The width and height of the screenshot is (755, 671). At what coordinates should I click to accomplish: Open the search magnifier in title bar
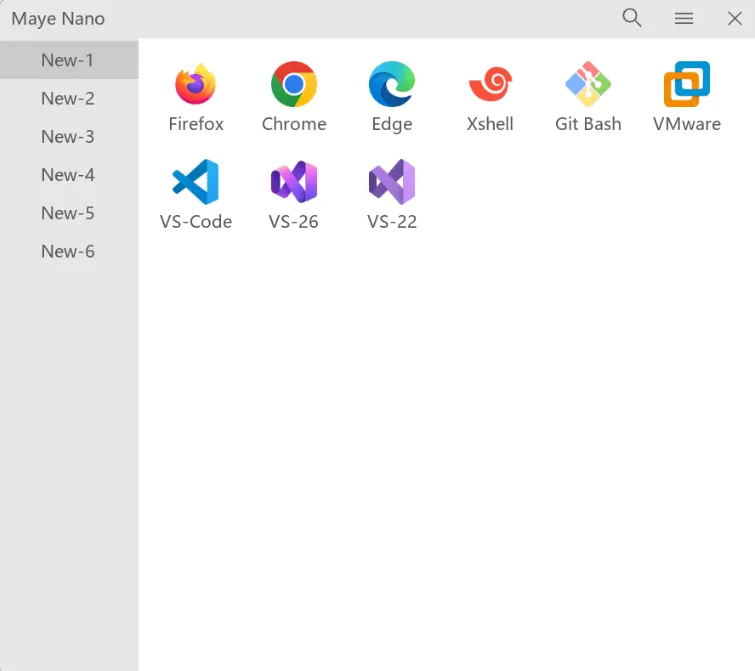pos(632,18)
